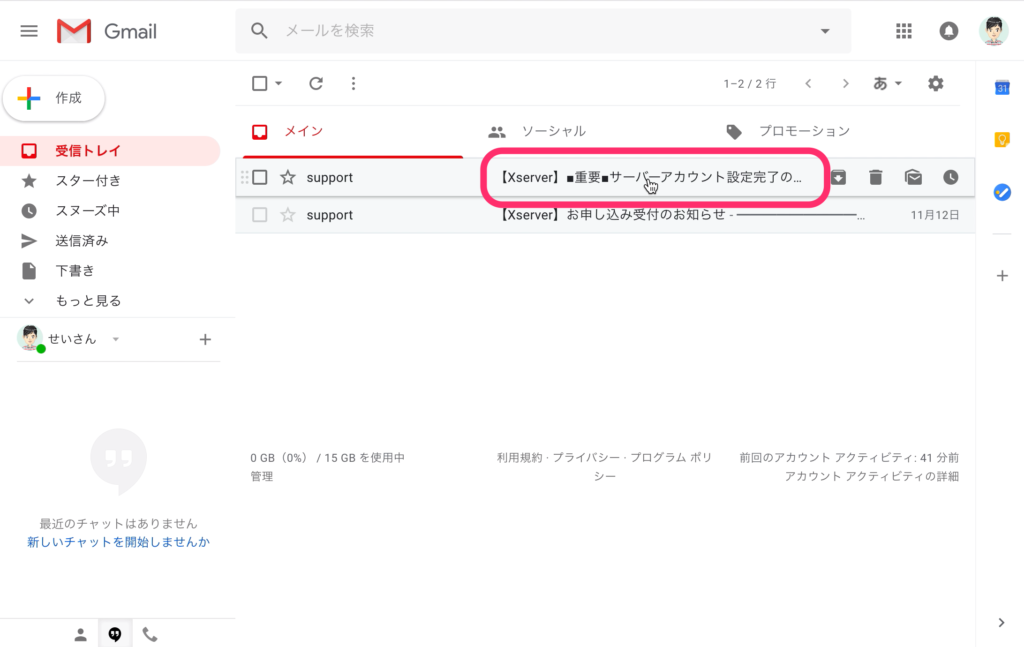Star the first support email
The width and height of the screenshot is (1024, 647).
288,177
